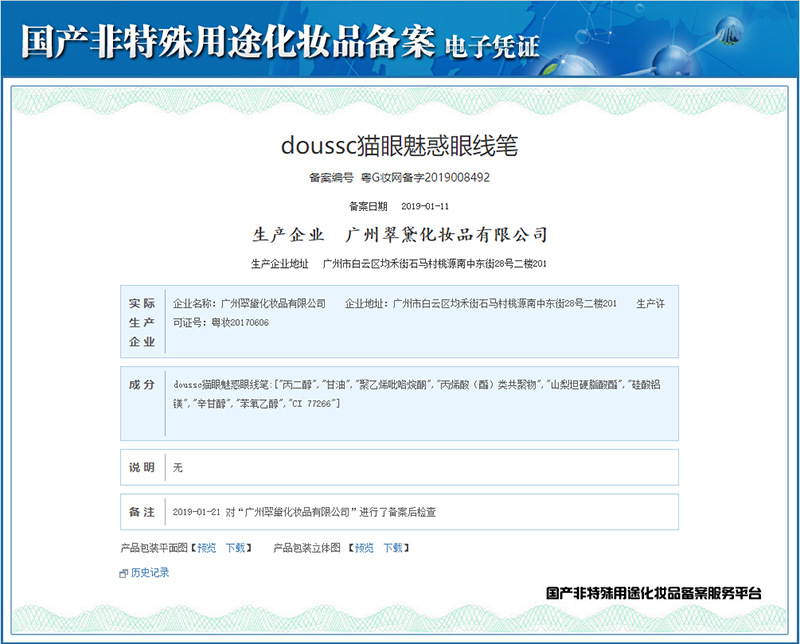The width and height of the screenshot is (800, 644).
Task: Click the ingredient list text starting with 丙二醇
Action: pyautogui.click(x=417, y=394)
